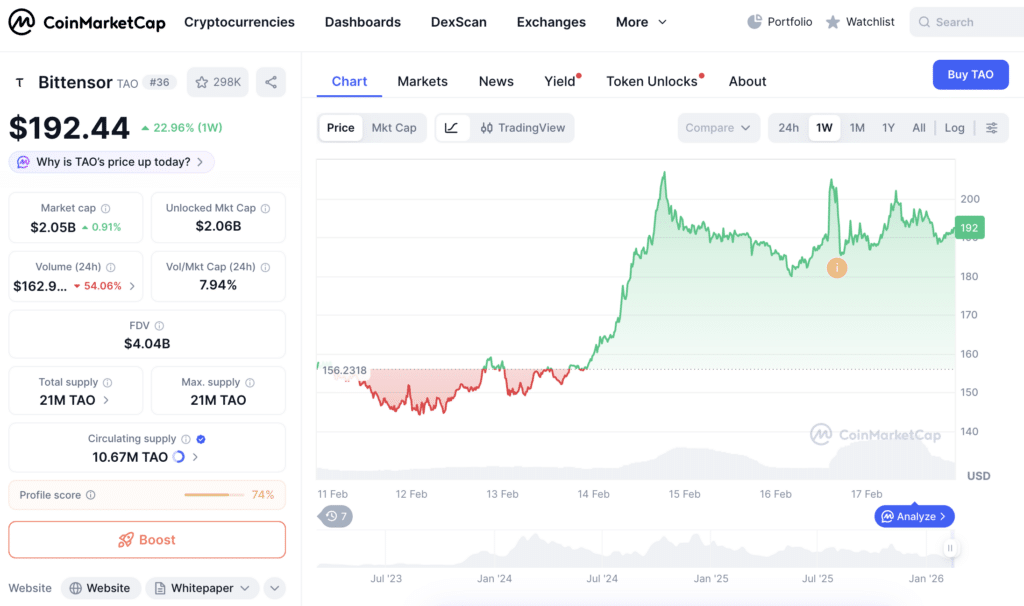
Task: Click the Boost button
Action: (x=147, y=540)
